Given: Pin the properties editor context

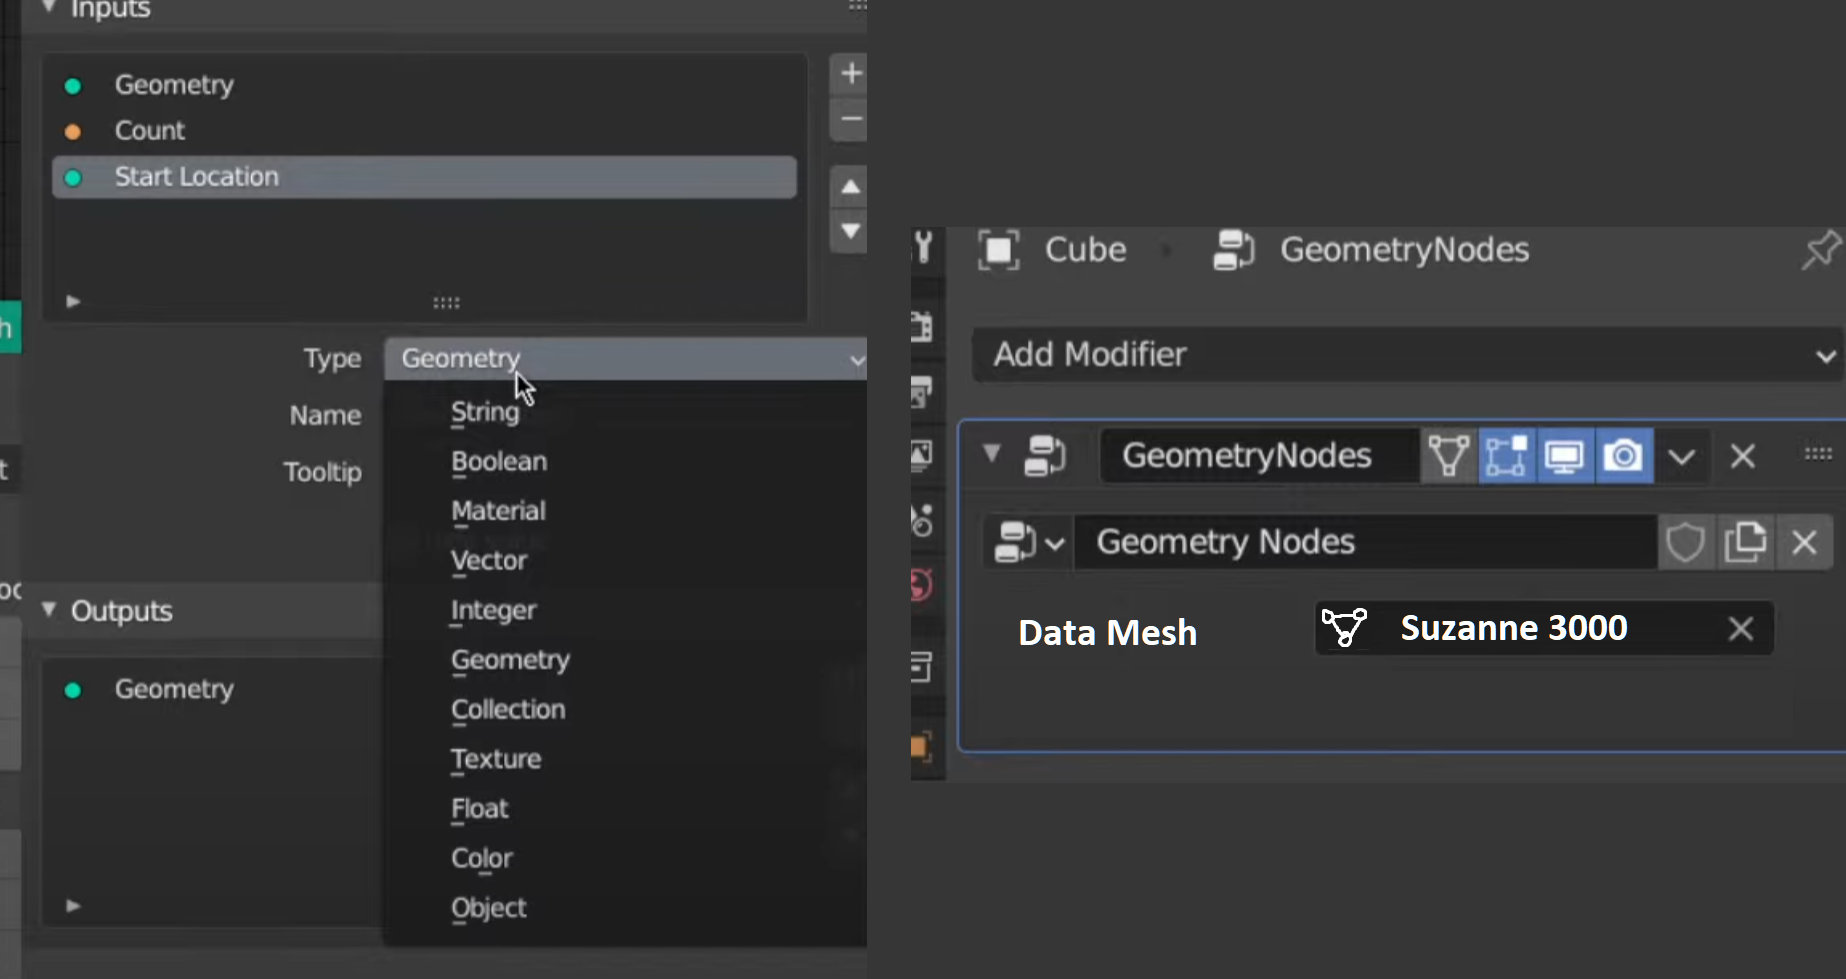Looking at the screenshot, I should [x=1820, y=250].
